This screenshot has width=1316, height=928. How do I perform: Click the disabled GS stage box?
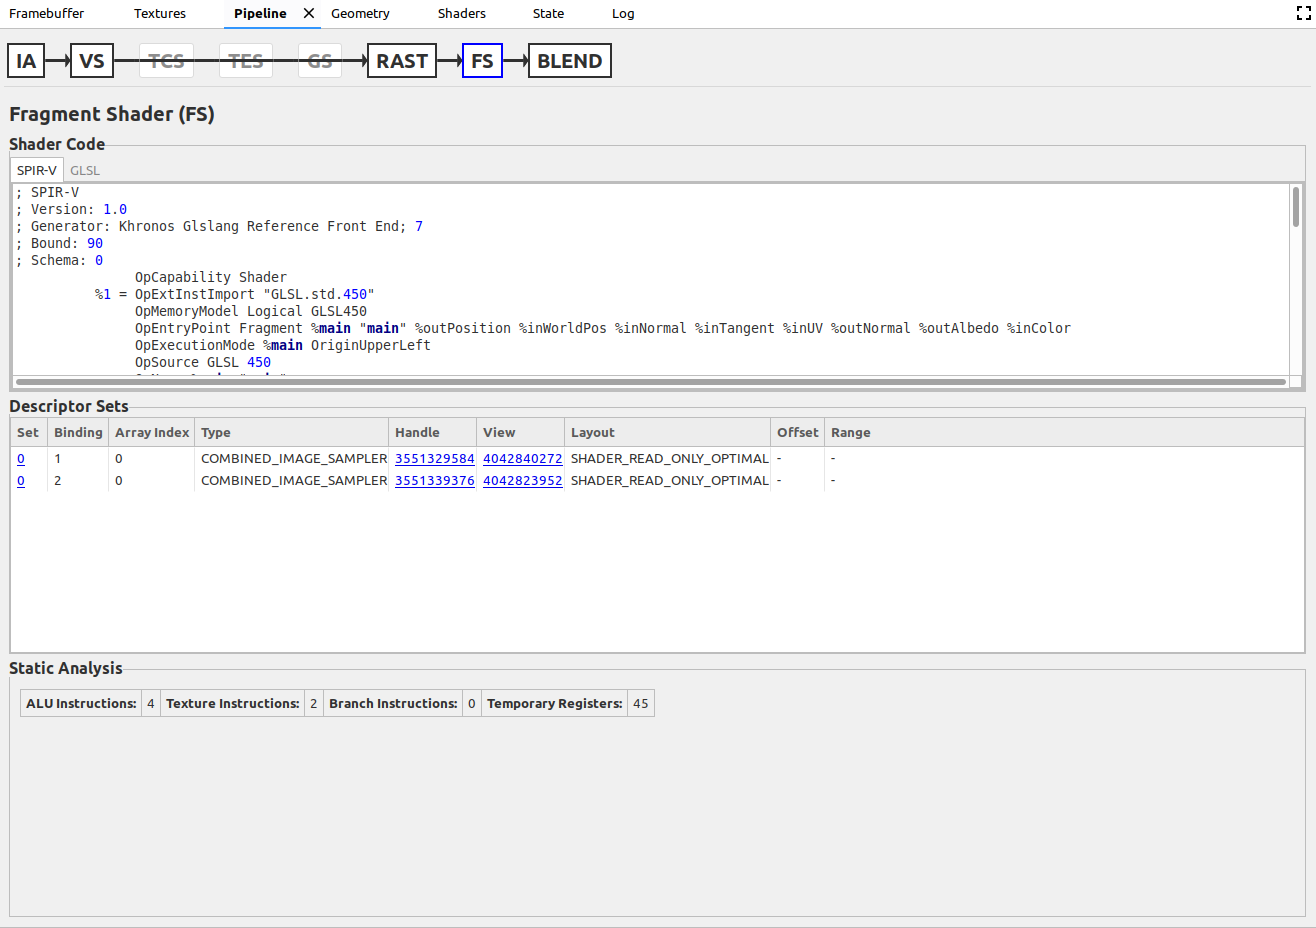[x=320, y=61]
